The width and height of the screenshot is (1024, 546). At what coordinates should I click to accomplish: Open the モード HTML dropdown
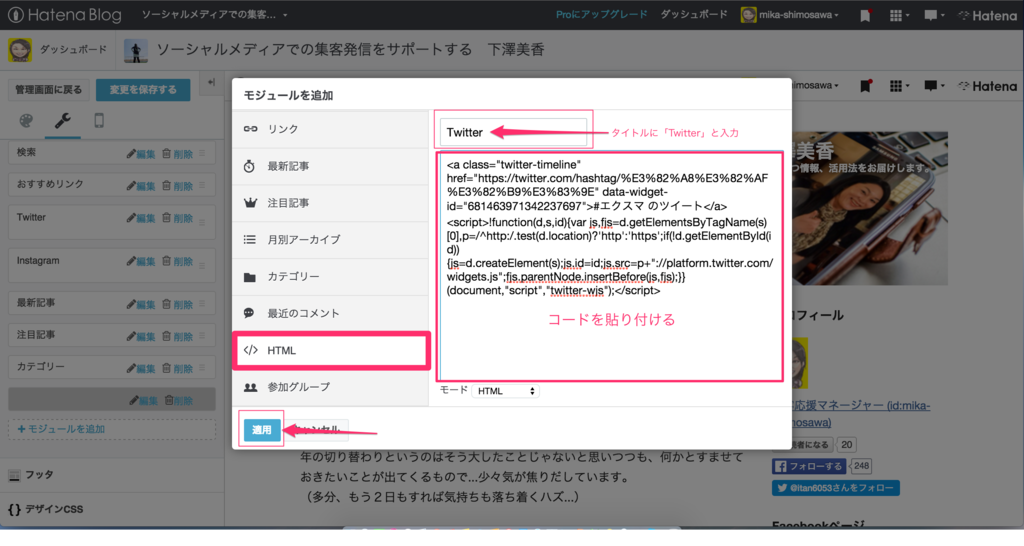(x=505, y=391)
